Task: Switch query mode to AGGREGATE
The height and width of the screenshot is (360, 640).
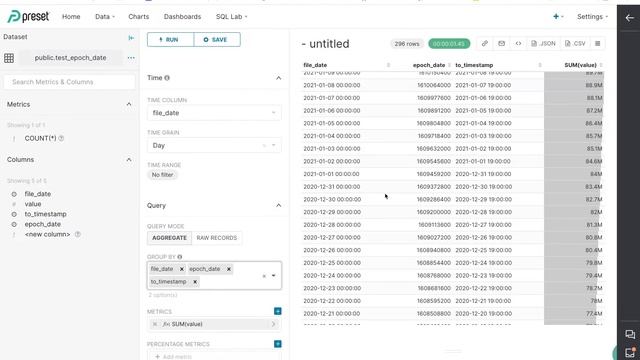Action: [169, 238]
